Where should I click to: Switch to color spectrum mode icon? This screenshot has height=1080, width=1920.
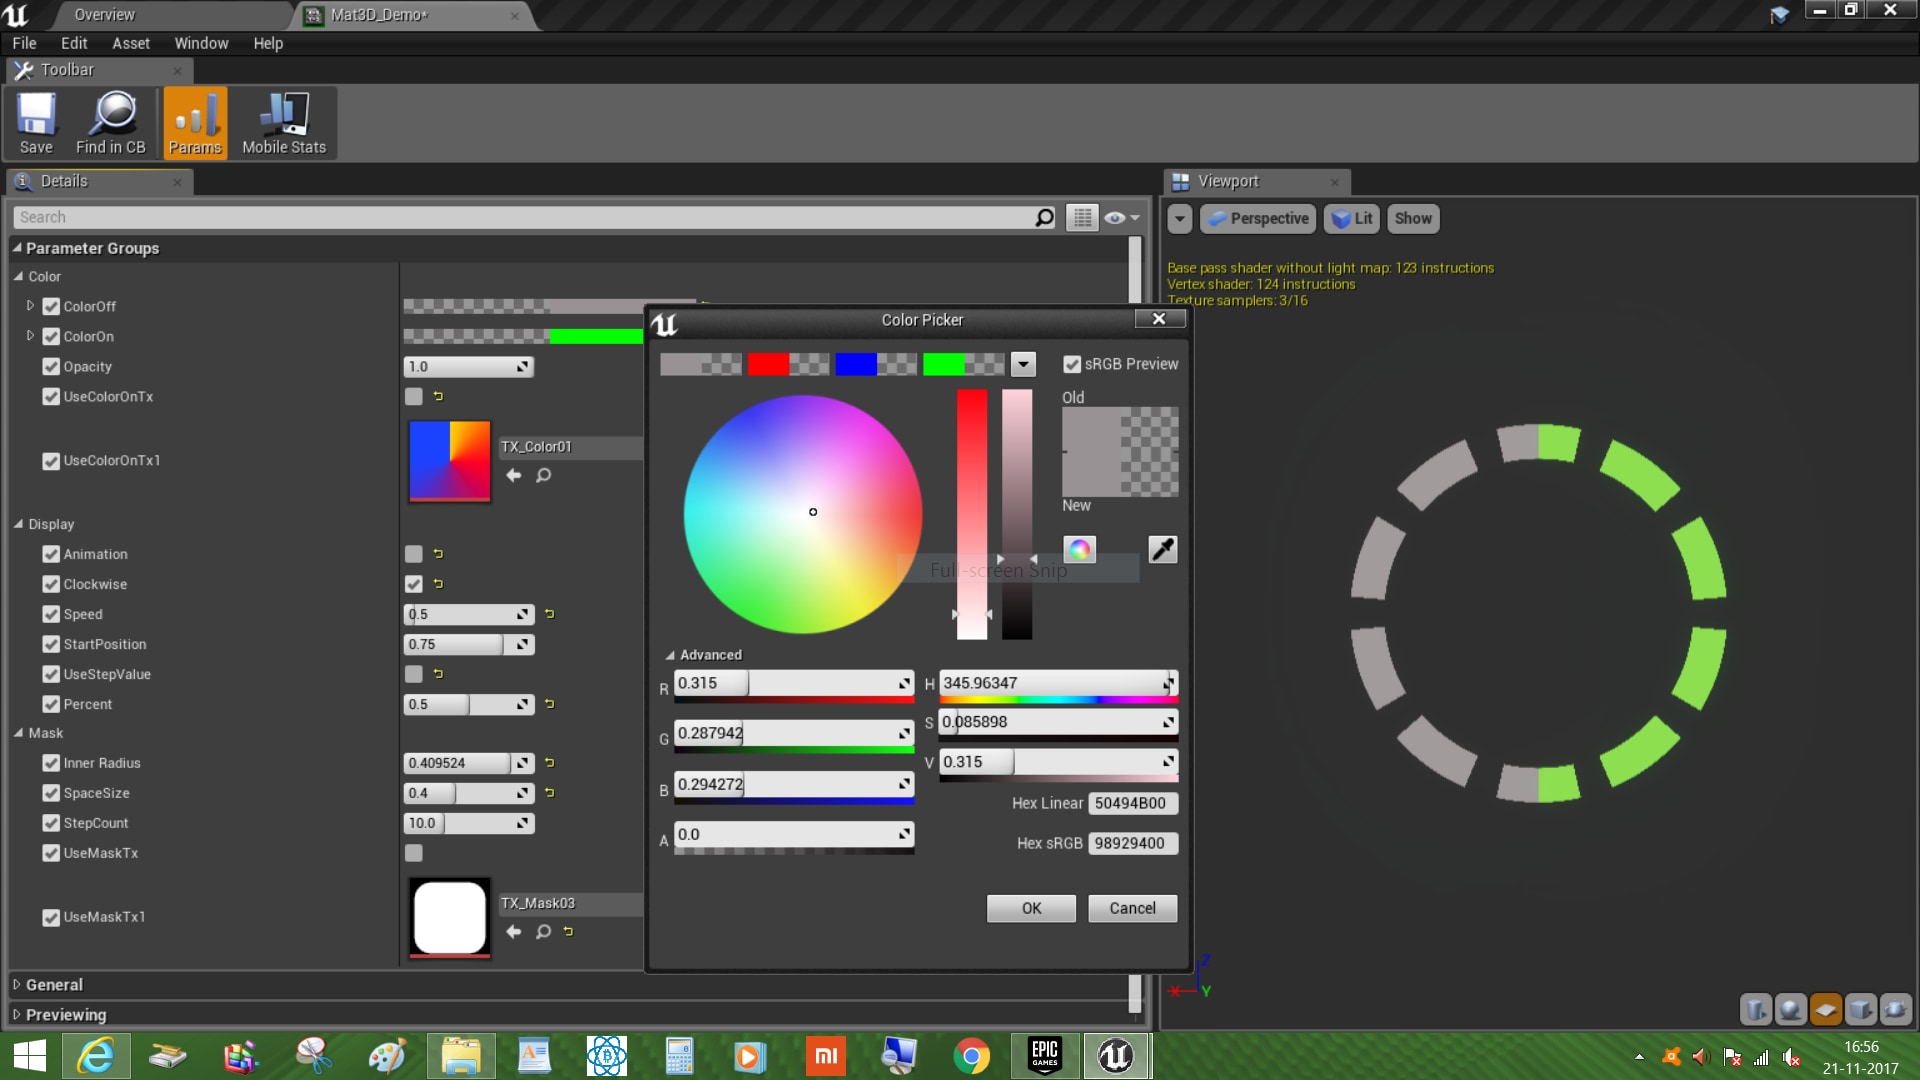pyautogui.click(x=1079, y=549)
